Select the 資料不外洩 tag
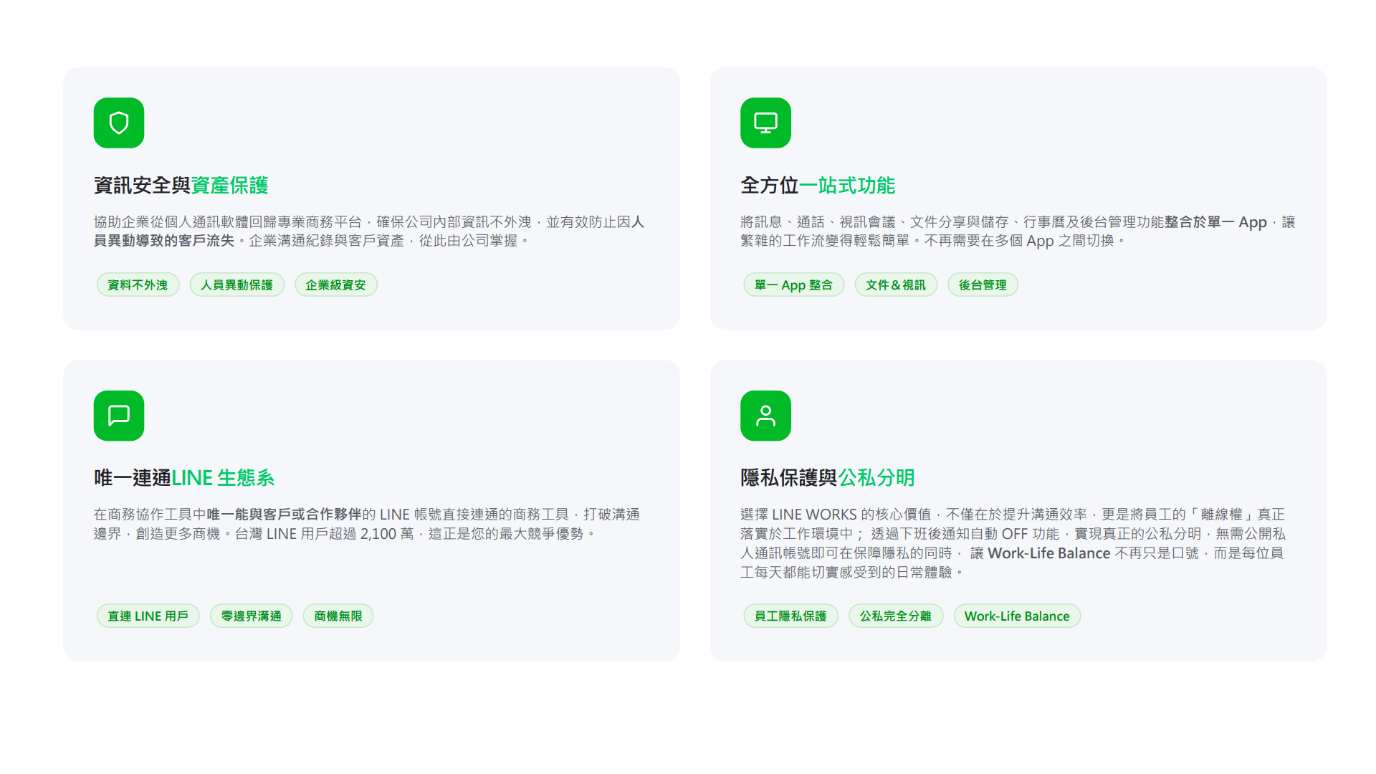 138,285
